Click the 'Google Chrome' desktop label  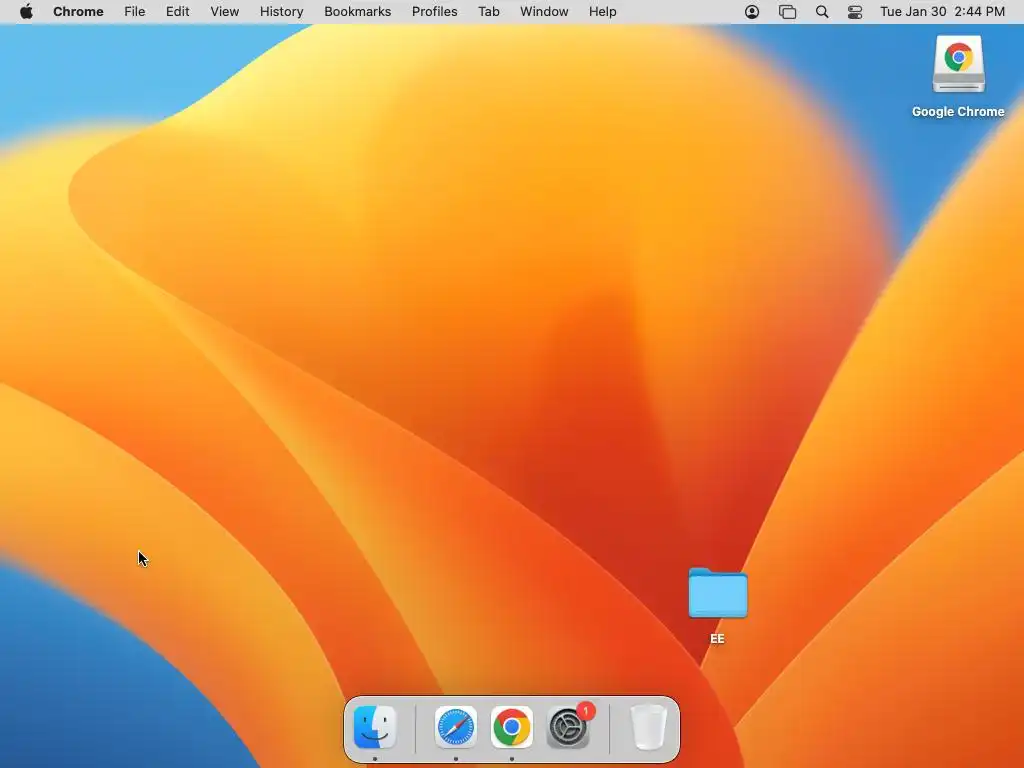tap(958, 112)
